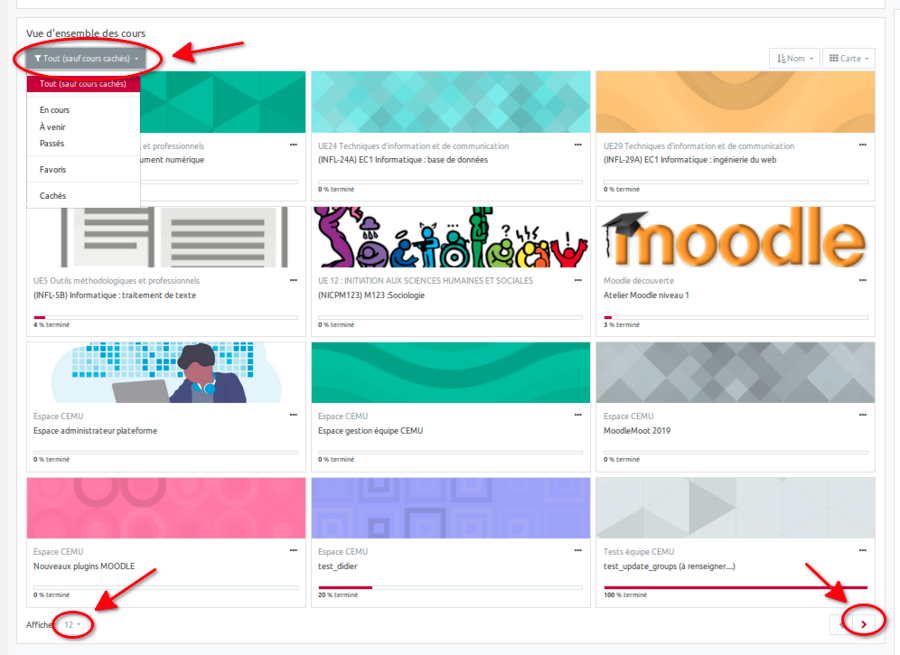This screenshot has width=900, height=655.
Task: Open three-dot menu for test_didier course
Action: click(578, 550)
